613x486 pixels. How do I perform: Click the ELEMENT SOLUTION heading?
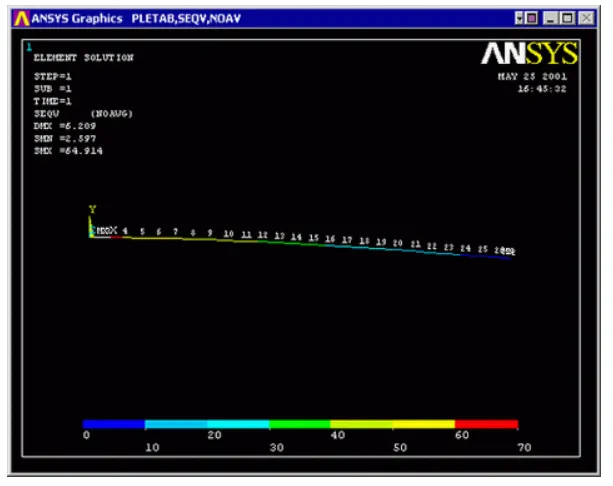click(x=83, y=58)
